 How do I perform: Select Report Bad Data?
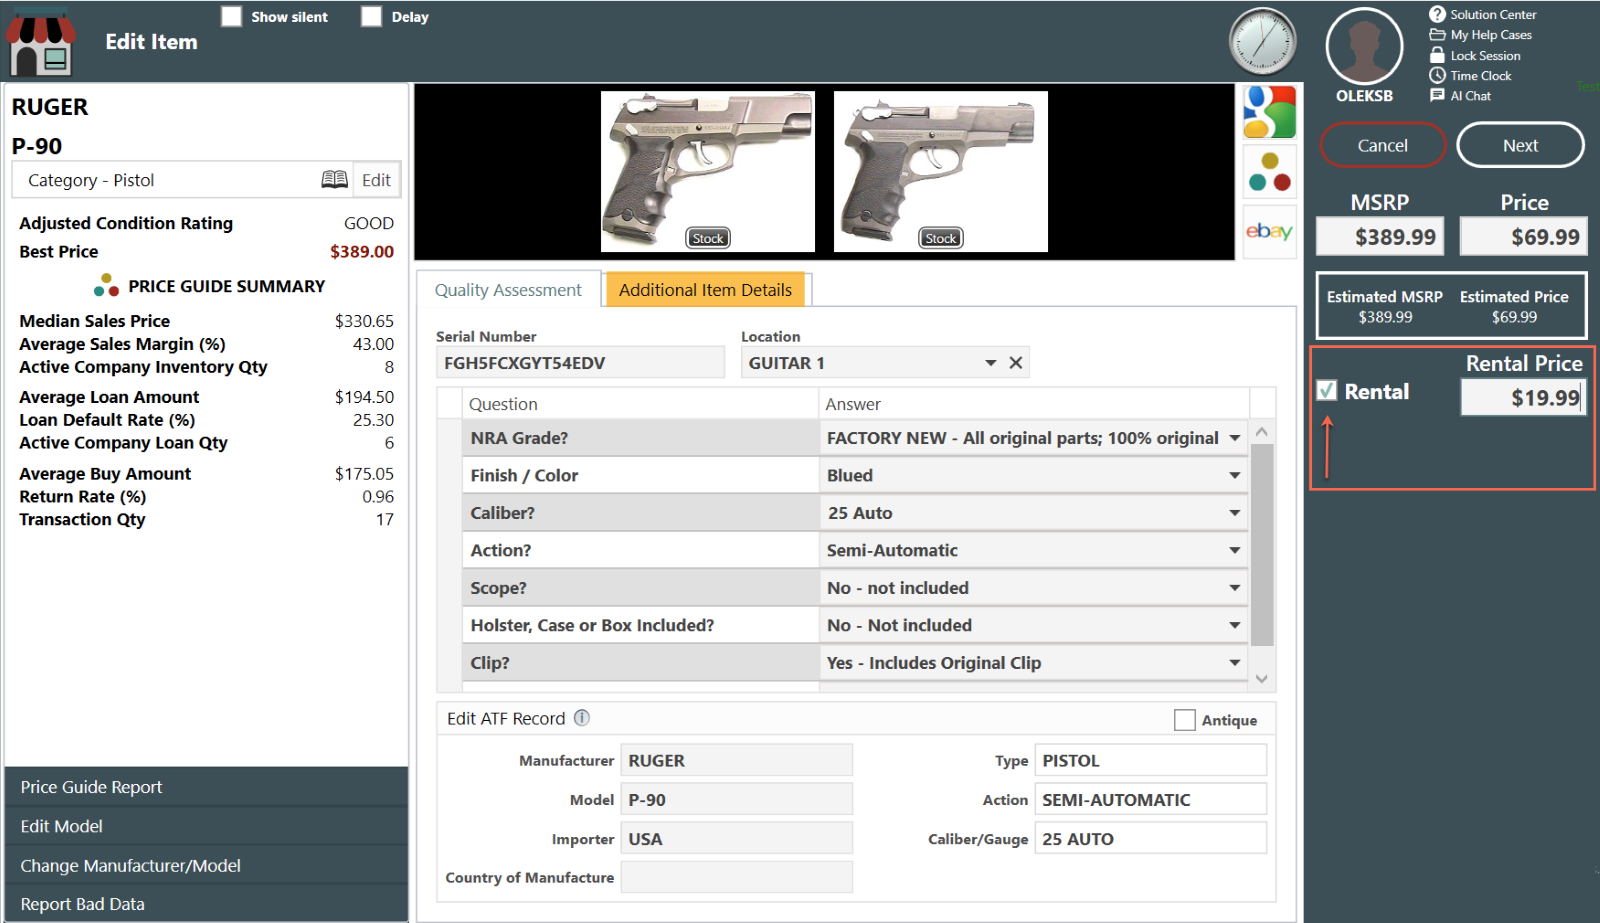pyautogui.click(x=206, y=904)
